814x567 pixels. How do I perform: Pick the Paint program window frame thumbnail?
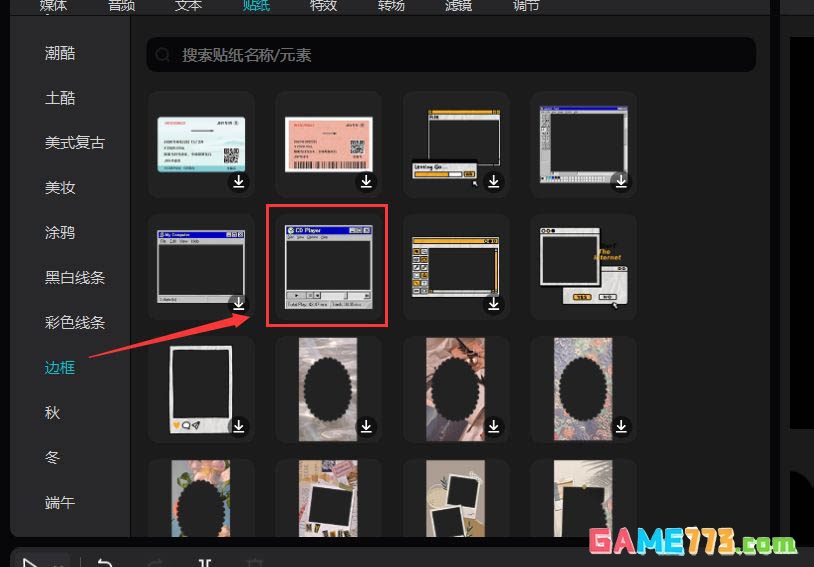point(584,144)
